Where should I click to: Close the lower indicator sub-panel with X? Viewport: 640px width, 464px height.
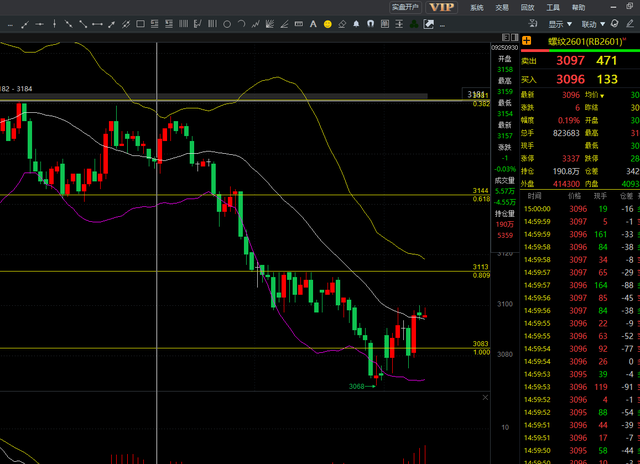tap(485, 397)
